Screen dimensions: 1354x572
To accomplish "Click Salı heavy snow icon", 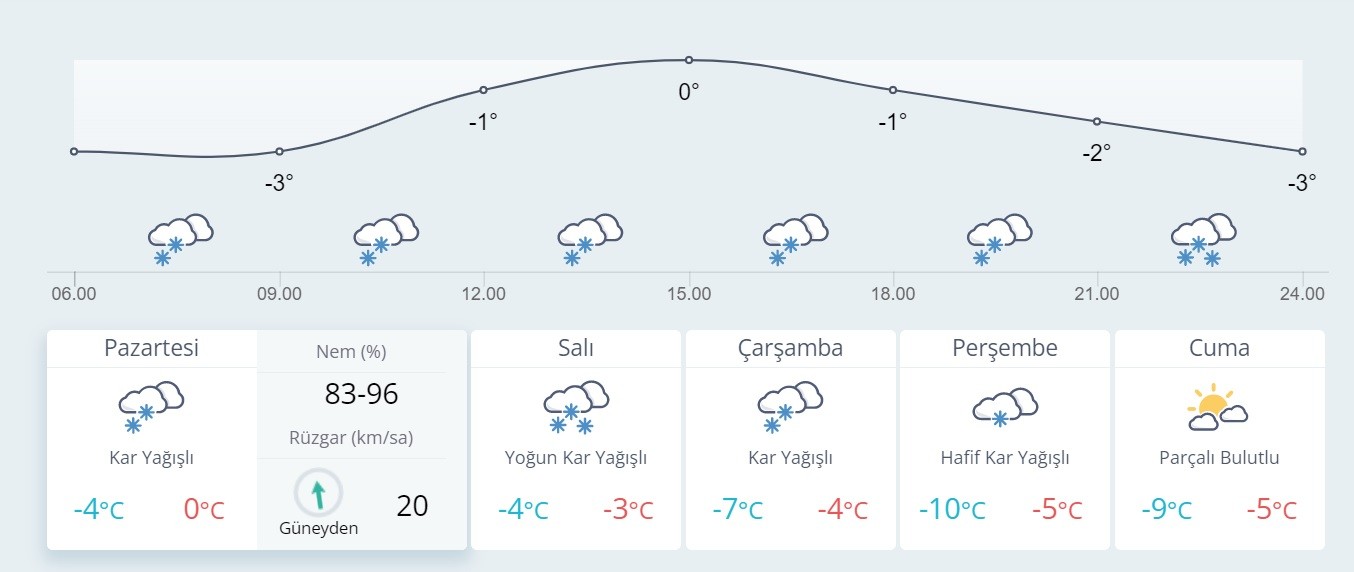I will 575,407.
